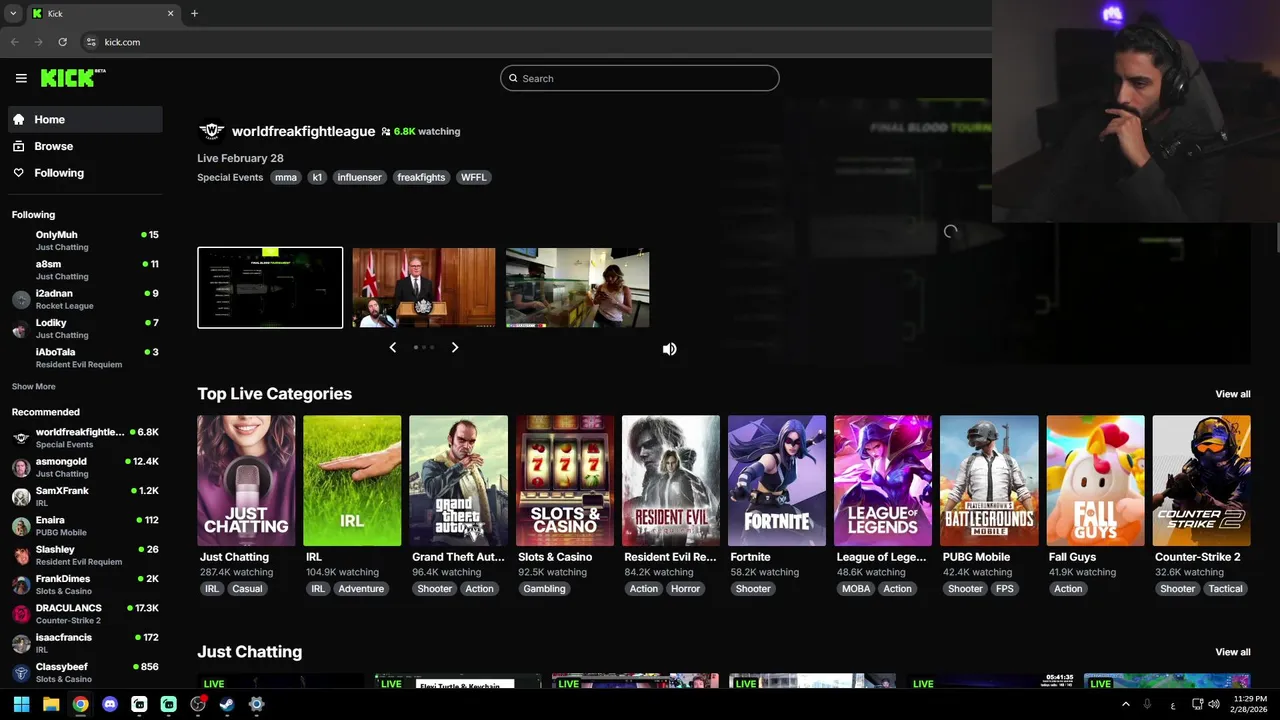
Task: Go to previous featured streams
Action: (392, 347)
